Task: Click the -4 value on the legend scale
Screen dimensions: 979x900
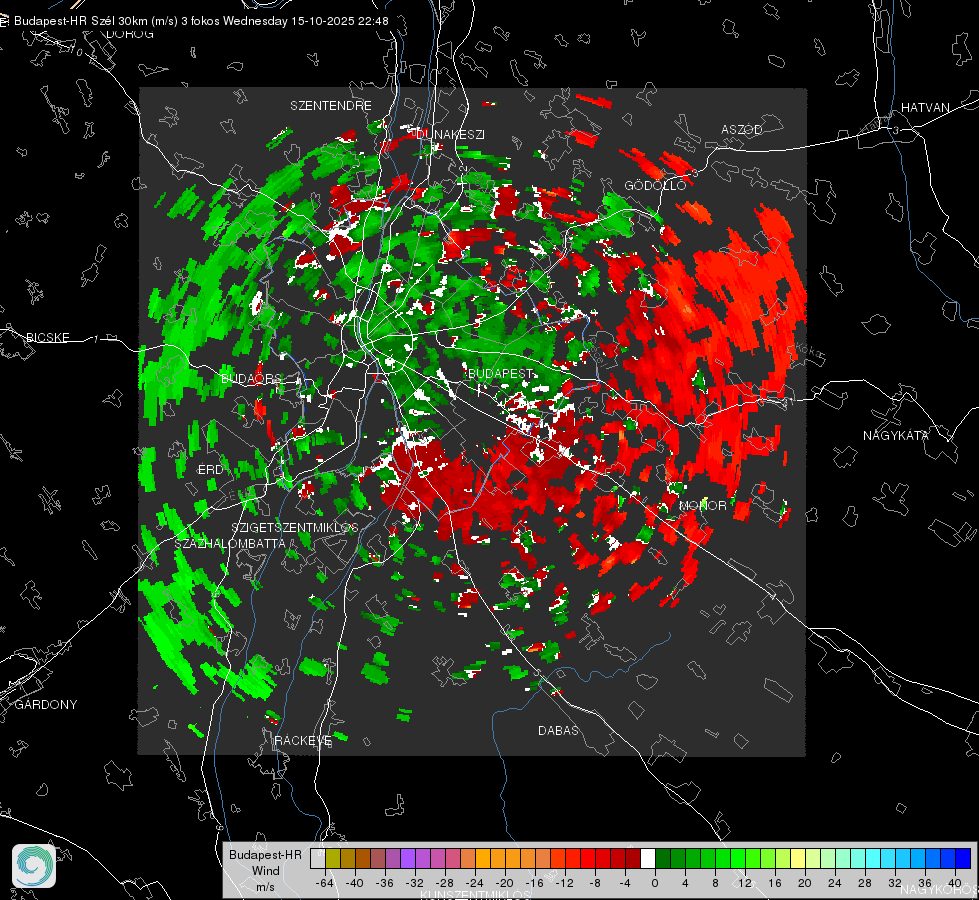Action: coord(625,883)
